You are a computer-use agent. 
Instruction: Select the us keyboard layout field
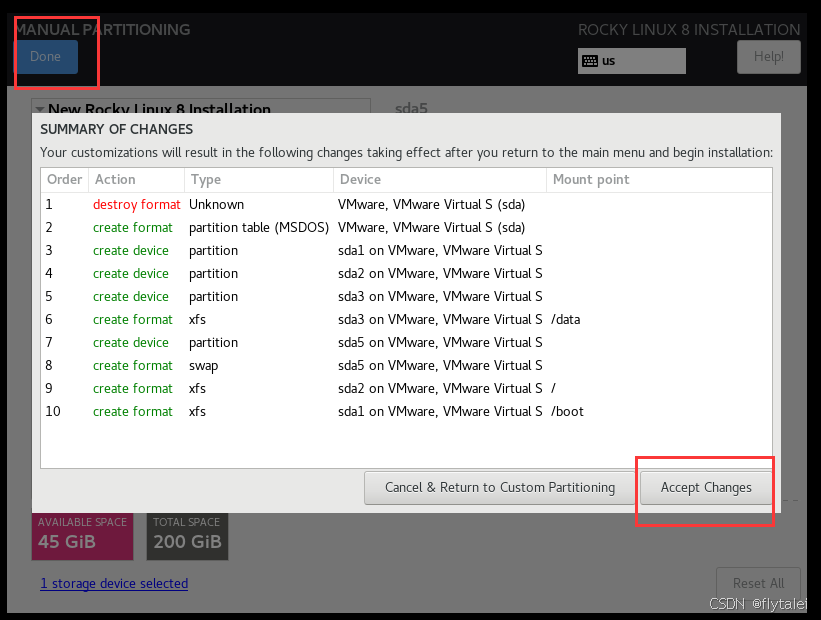(631, 61)
